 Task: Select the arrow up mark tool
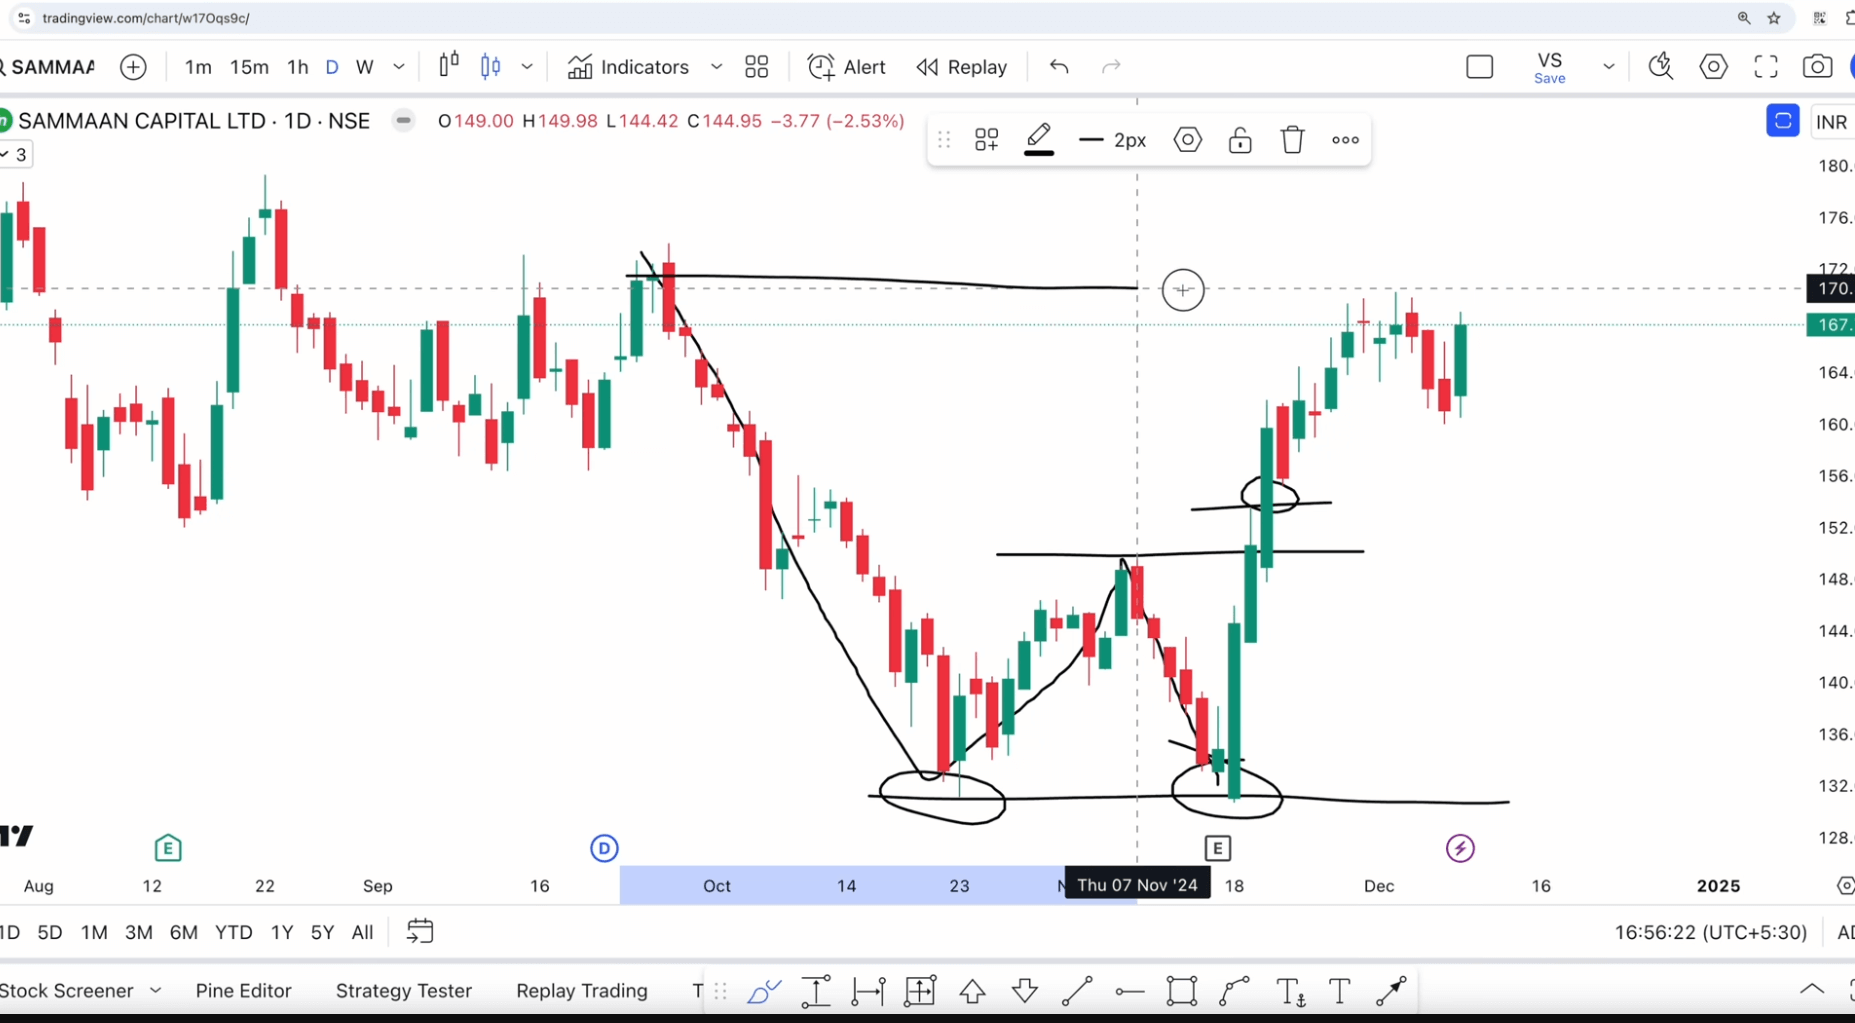[972, 992]
